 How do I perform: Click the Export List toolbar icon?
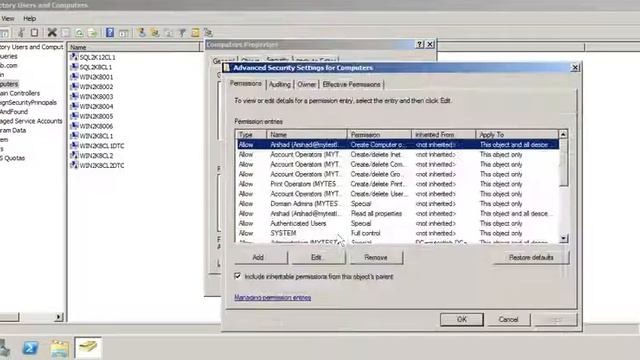click(x=93, y=33)
